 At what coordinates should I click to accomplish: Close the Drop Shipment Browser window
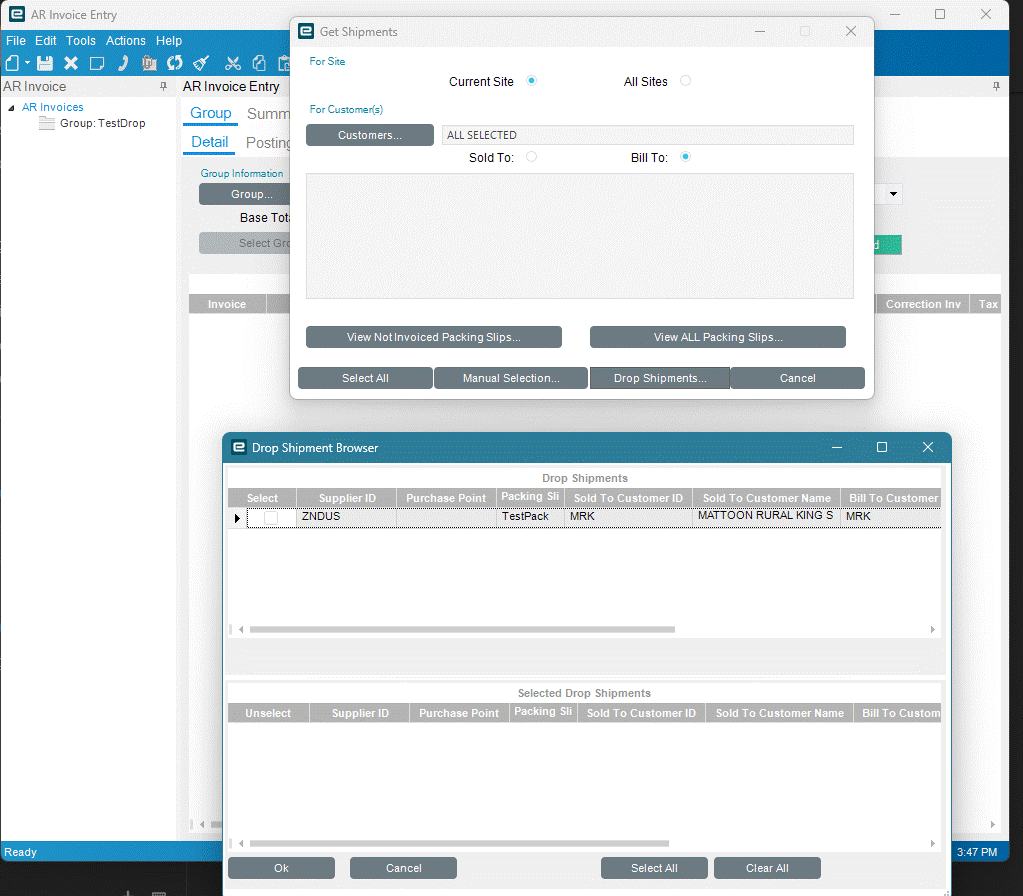(928, 448)
